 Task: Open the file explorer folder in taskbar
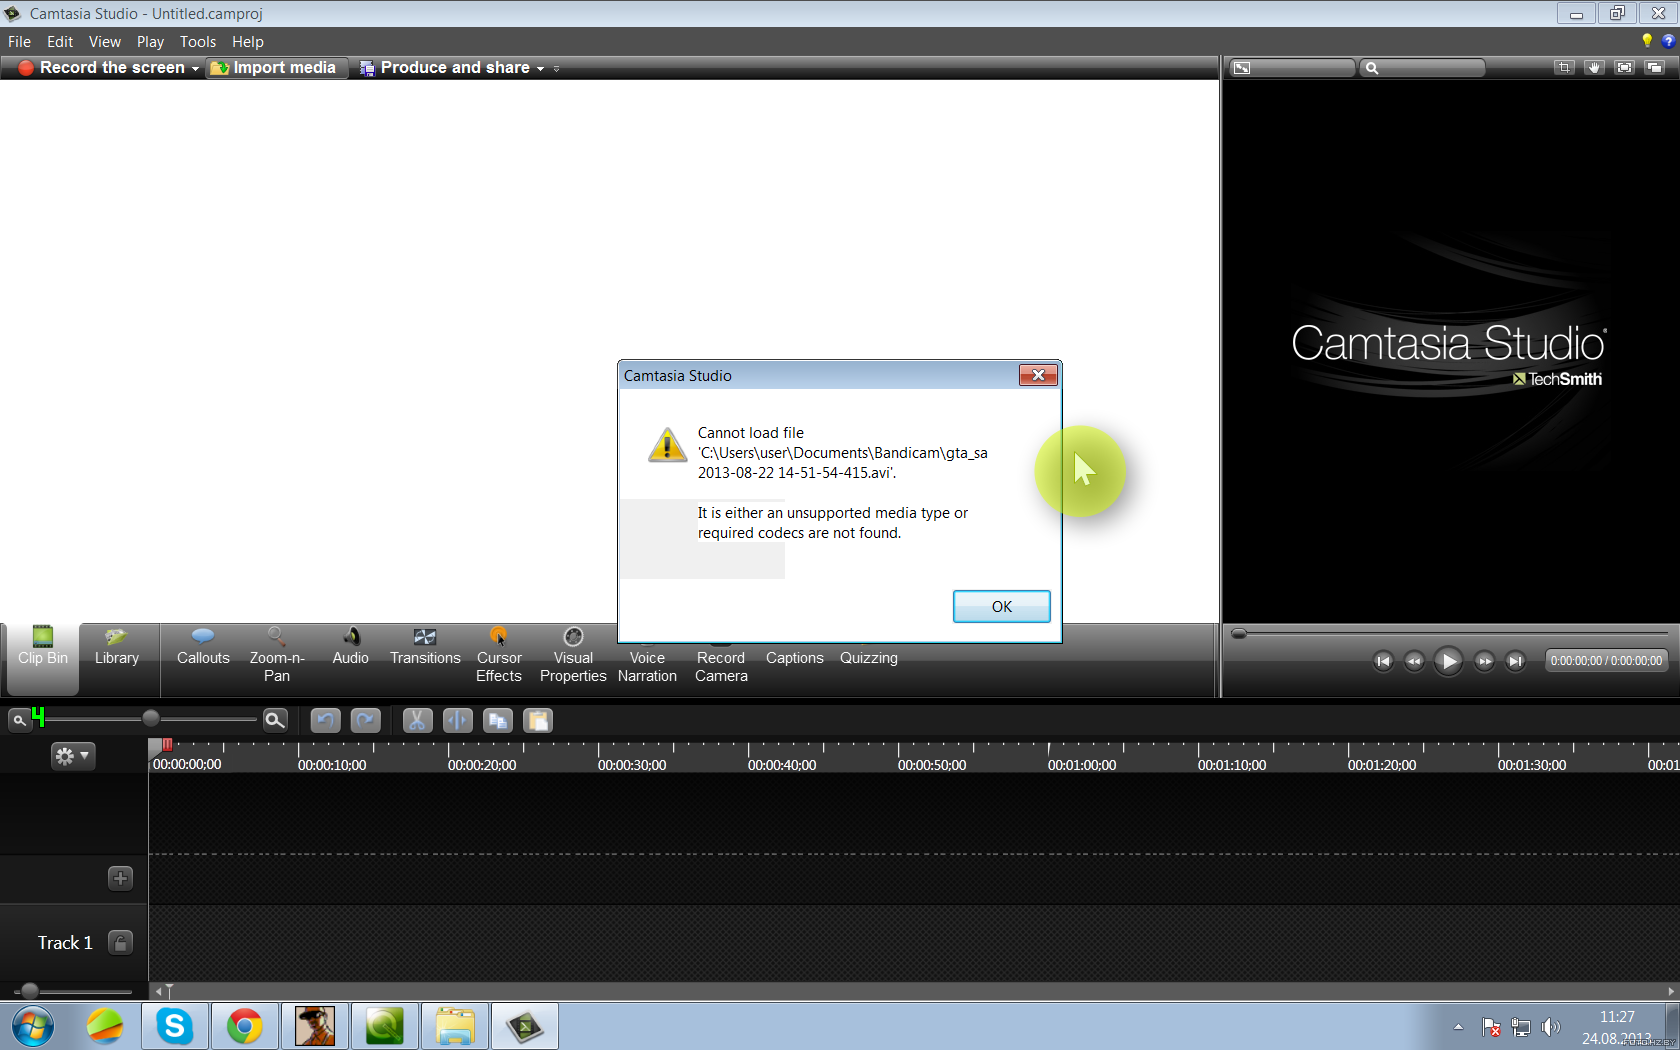tap(455, 1026)
